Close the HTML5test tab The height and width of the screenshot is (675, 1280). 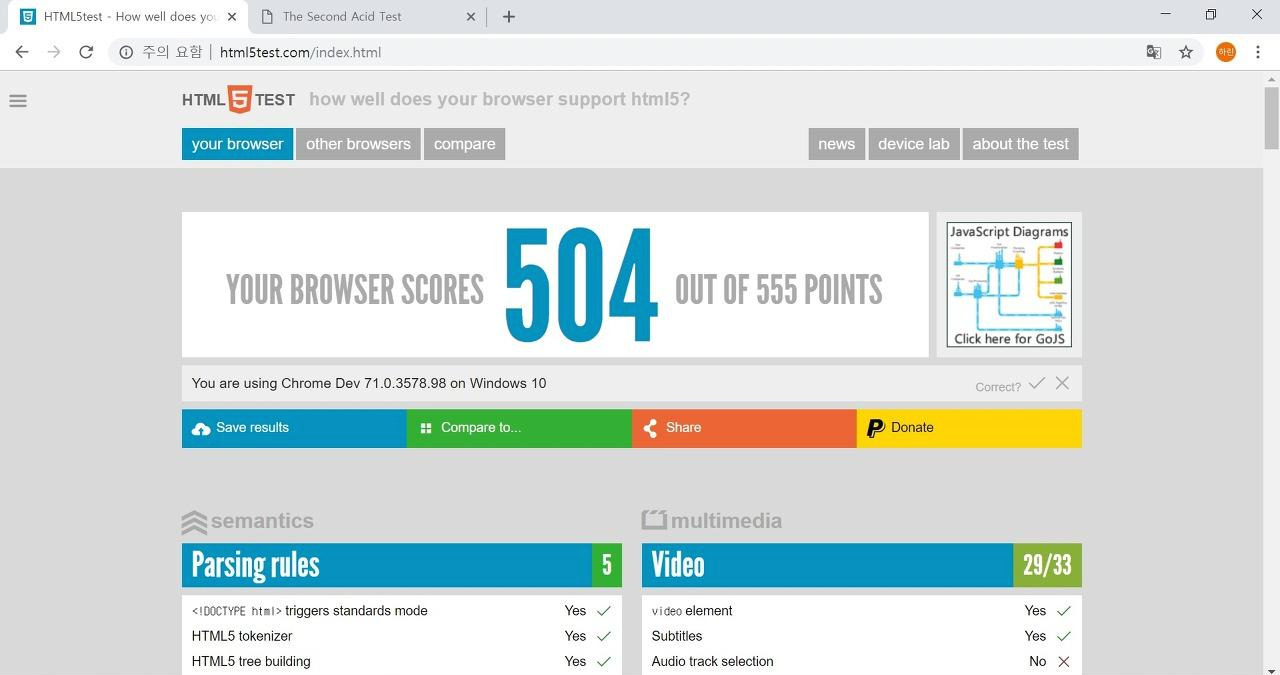coord(232,16)
